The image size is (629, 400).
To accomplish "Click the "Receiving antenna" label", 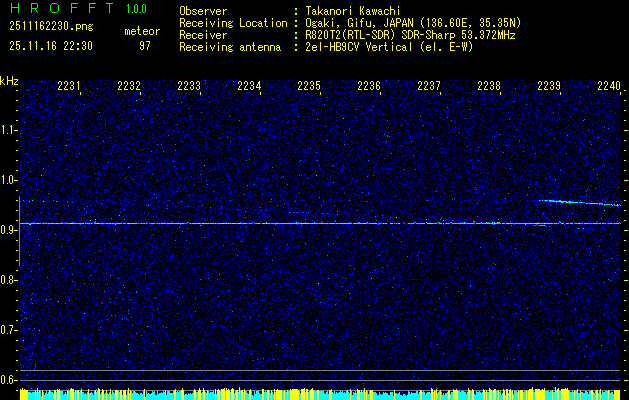I will pyautogui.click(x=230, y=47).
